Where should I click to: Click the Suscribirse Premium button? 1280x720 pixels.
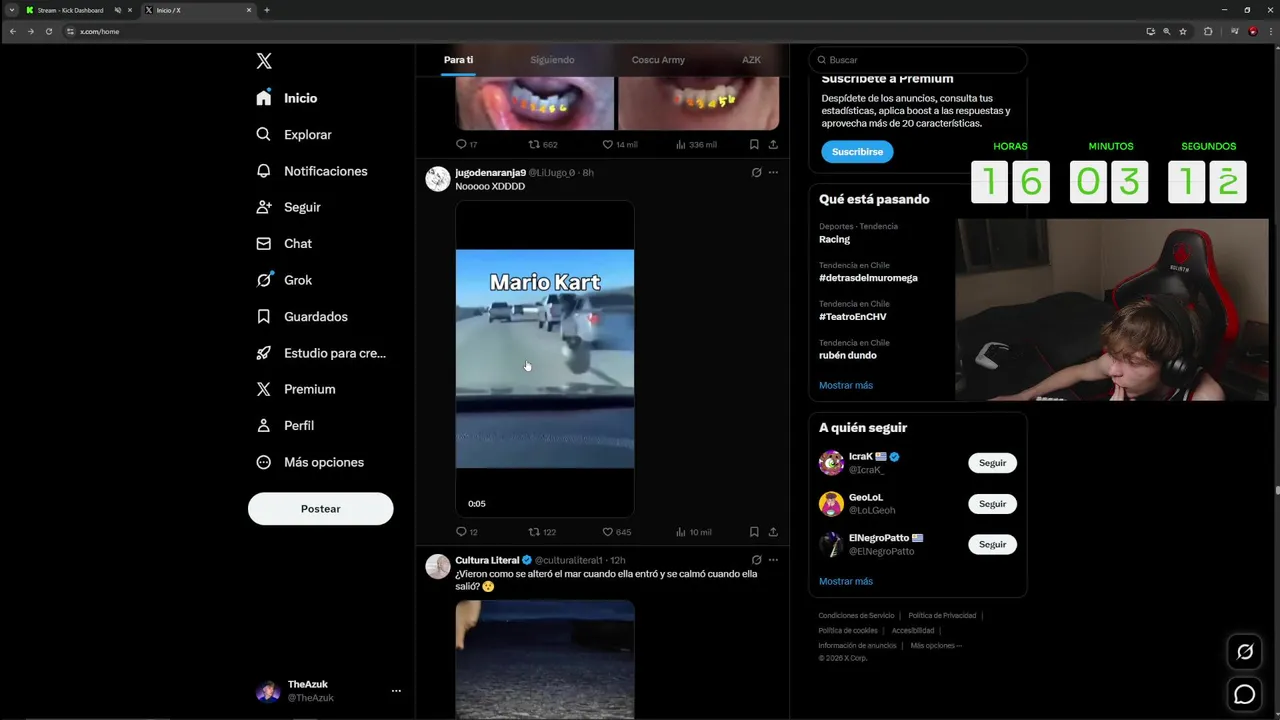pos(857,152)
